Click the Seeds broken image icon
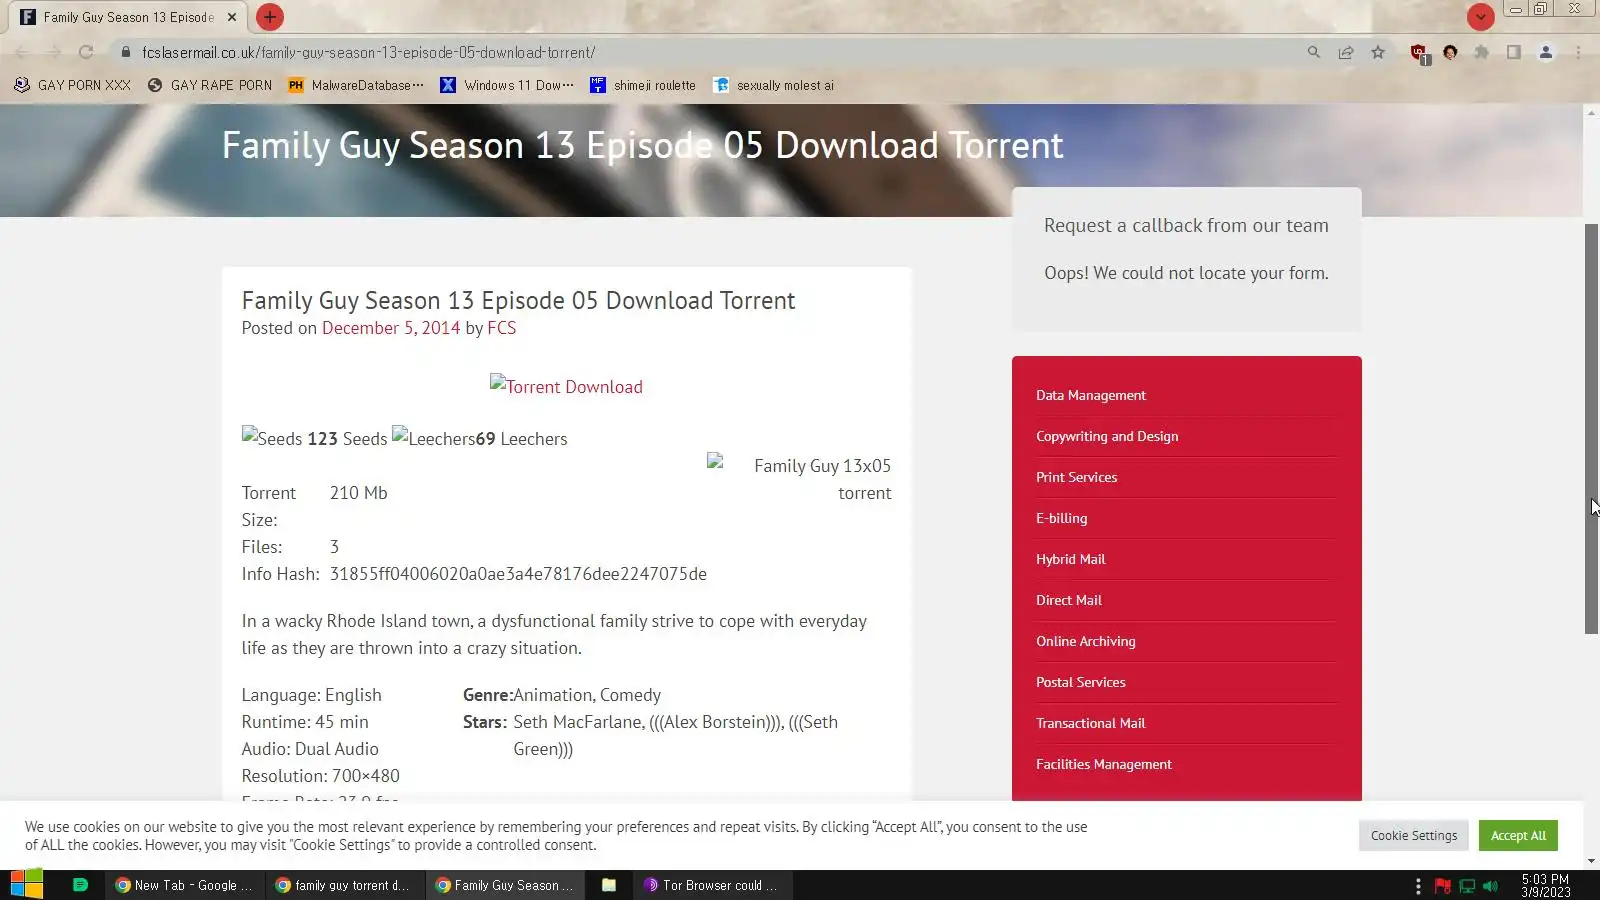This screenshot has width=1600, height=900. tap(272, 438)
